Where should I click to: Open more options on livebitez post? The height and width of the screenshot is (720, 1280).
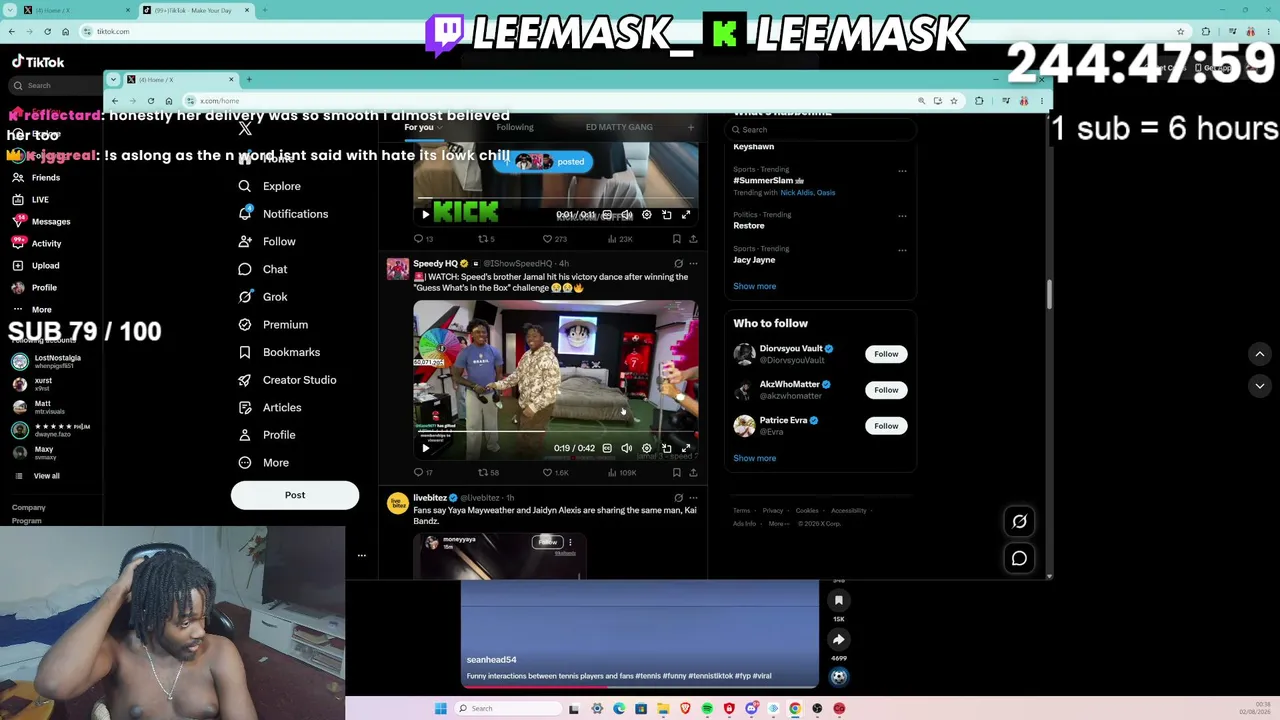point(693,498)
